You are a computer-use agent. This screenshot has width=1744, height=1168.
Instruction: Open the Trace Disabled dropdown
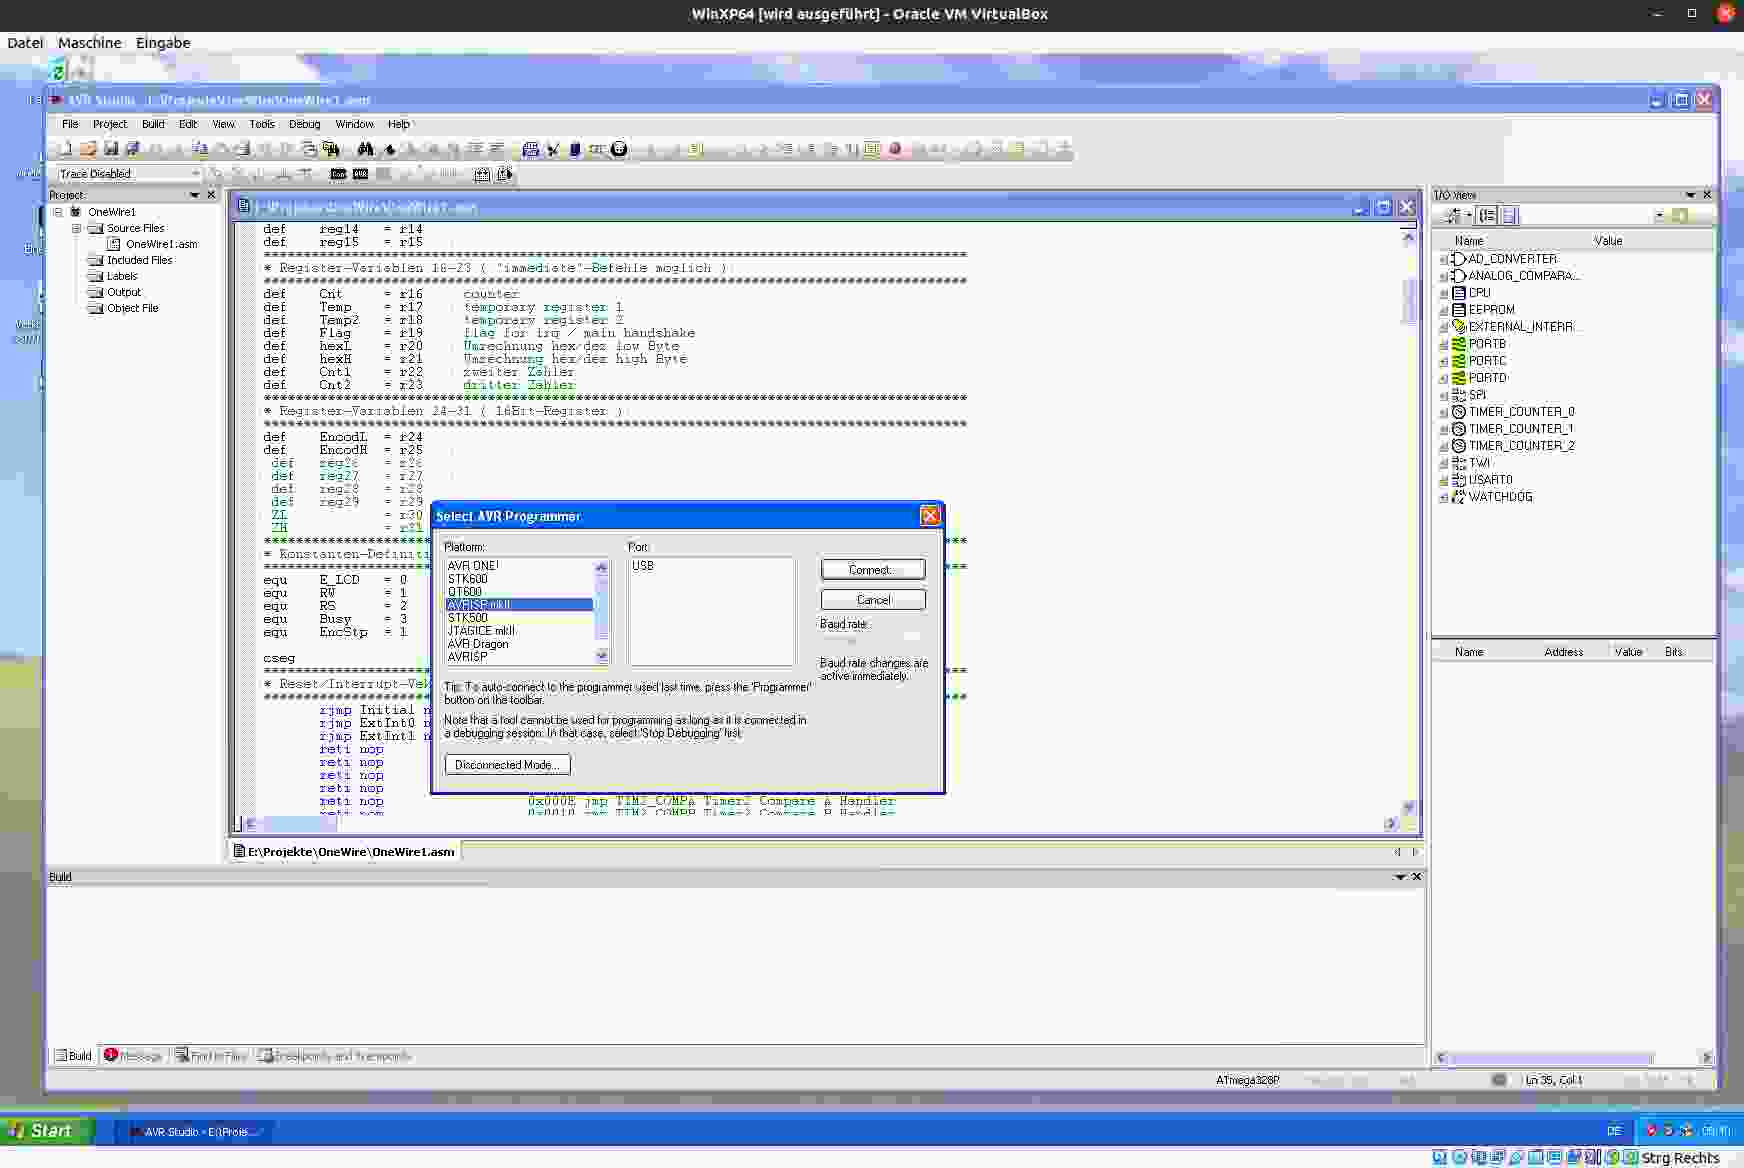pos(195,174)
